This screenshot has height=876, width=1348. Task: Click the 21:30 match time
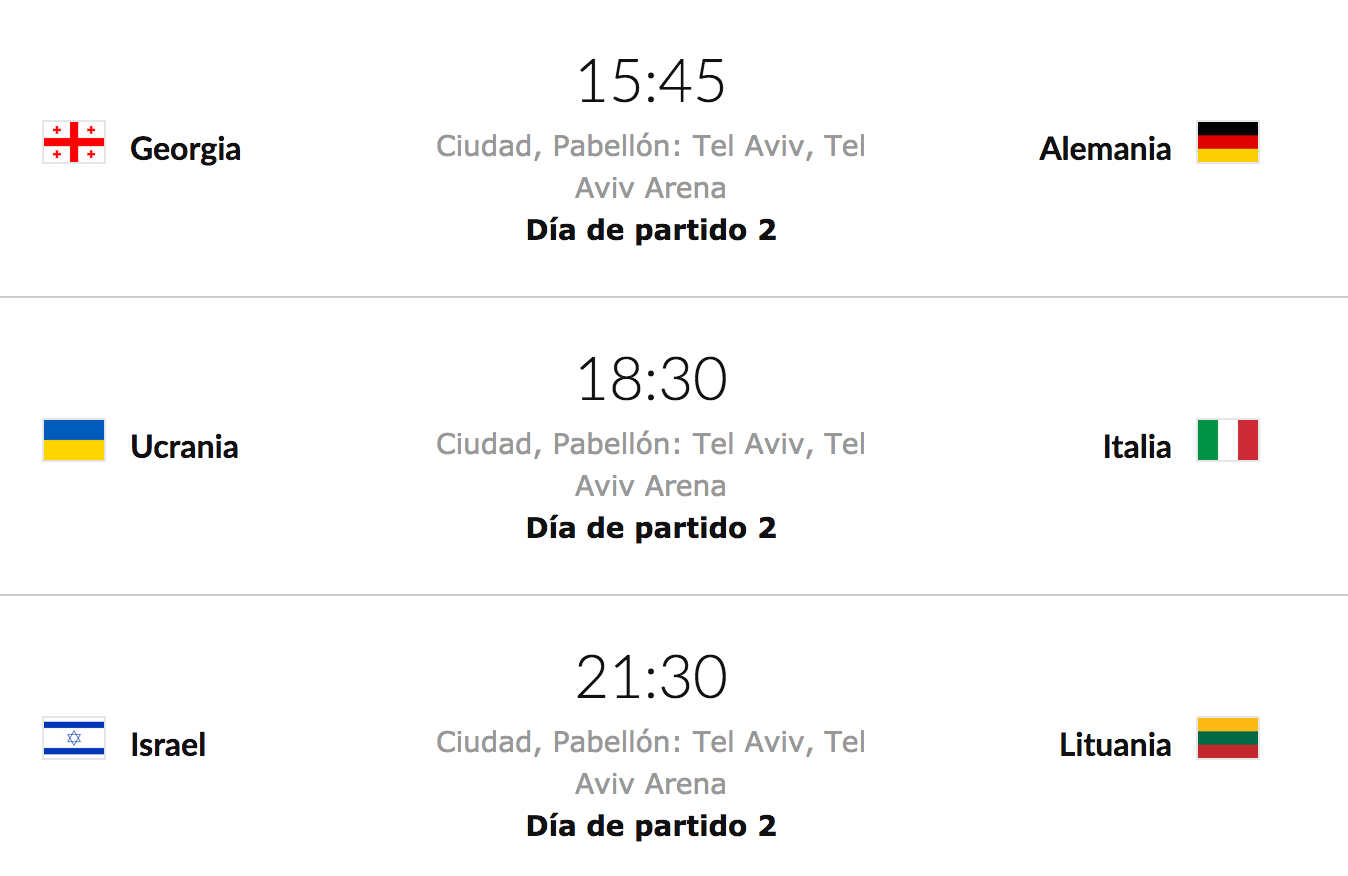[x=651, y=678]
